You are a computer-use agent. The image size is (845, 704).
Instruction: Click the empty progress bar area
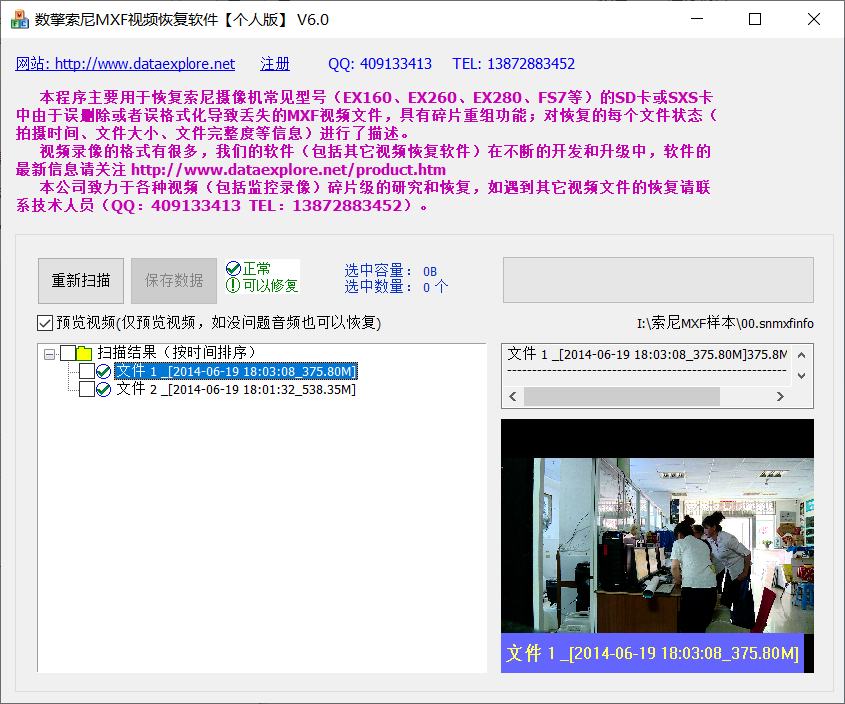click(658, 280)
